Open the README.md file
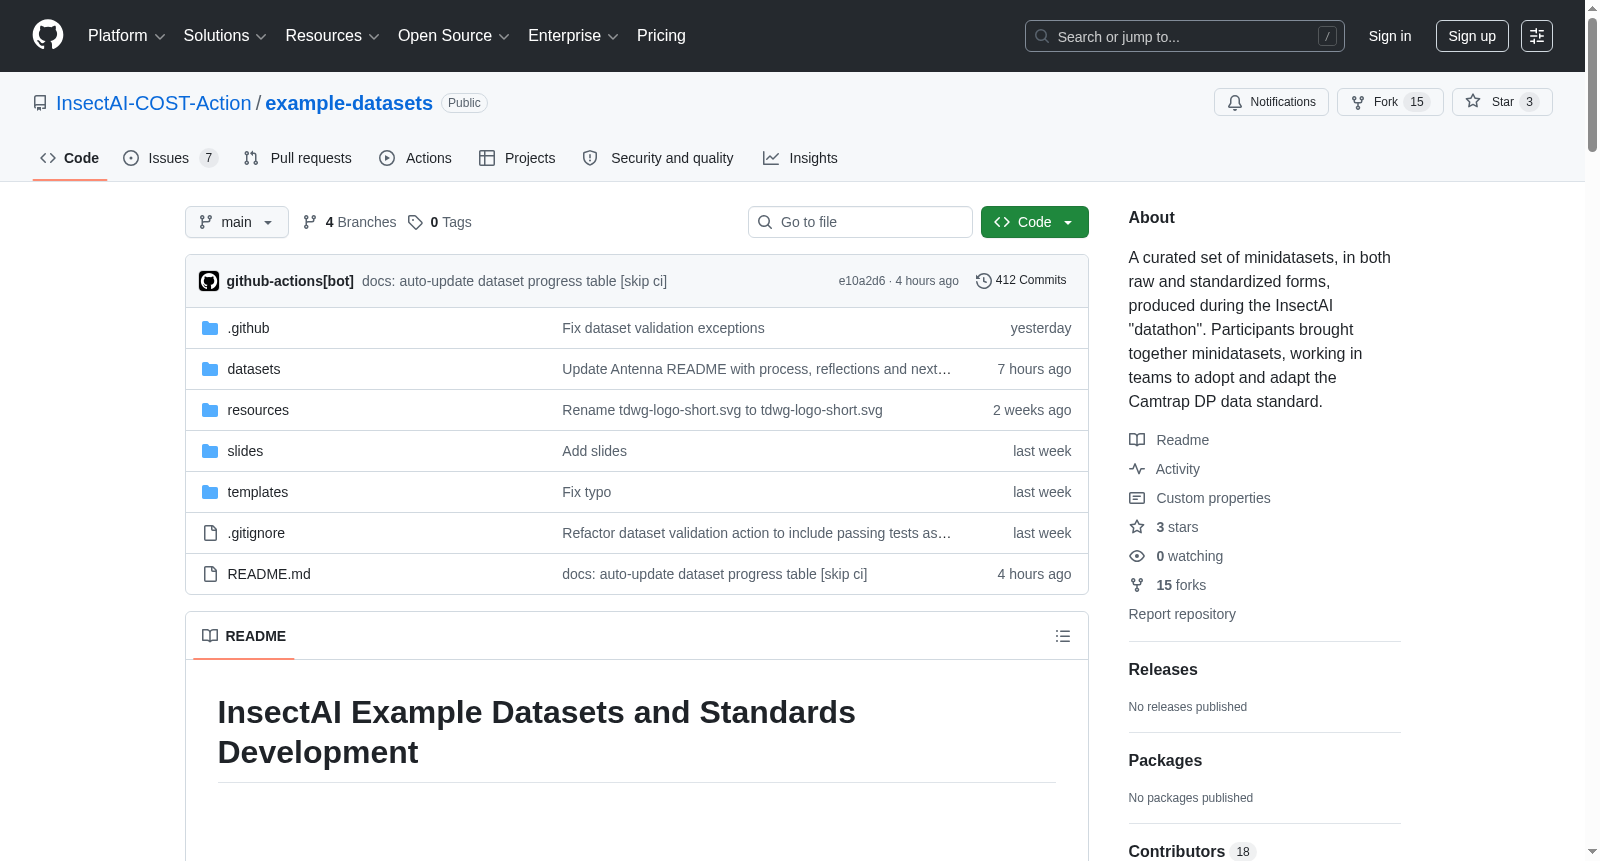1600x861 pixels. (269, 574)
